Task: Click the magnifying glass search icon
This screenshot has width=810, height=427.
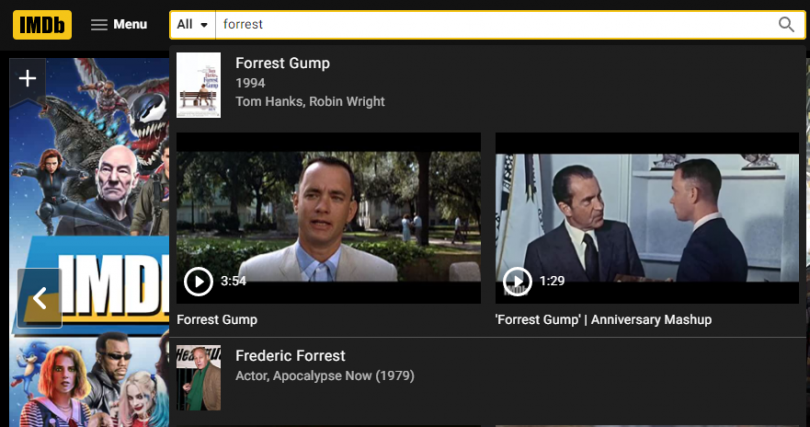Action: point(786,25)
